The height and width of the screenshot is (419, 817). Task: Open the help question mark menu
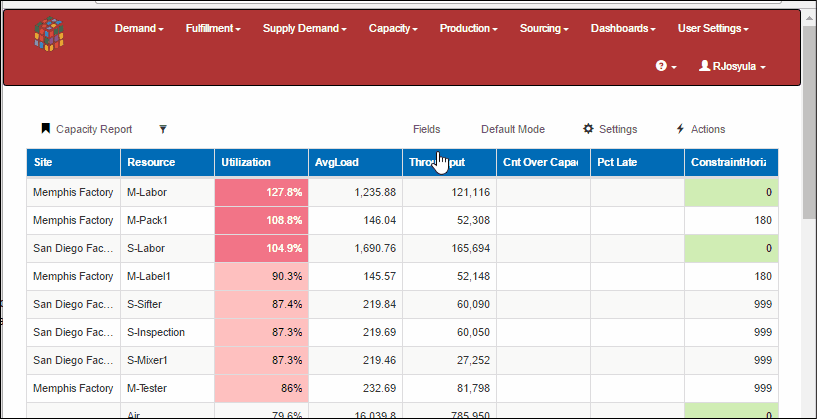point(661,66)
